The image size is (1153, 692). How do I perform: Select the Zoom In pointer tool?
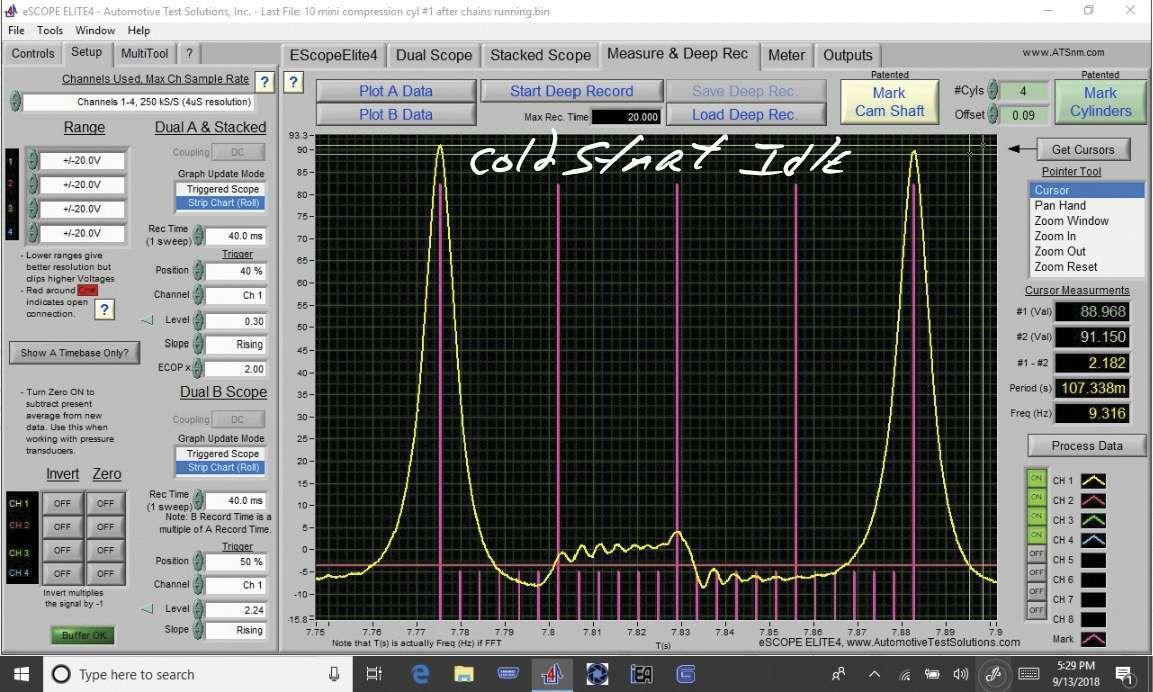1086,236
